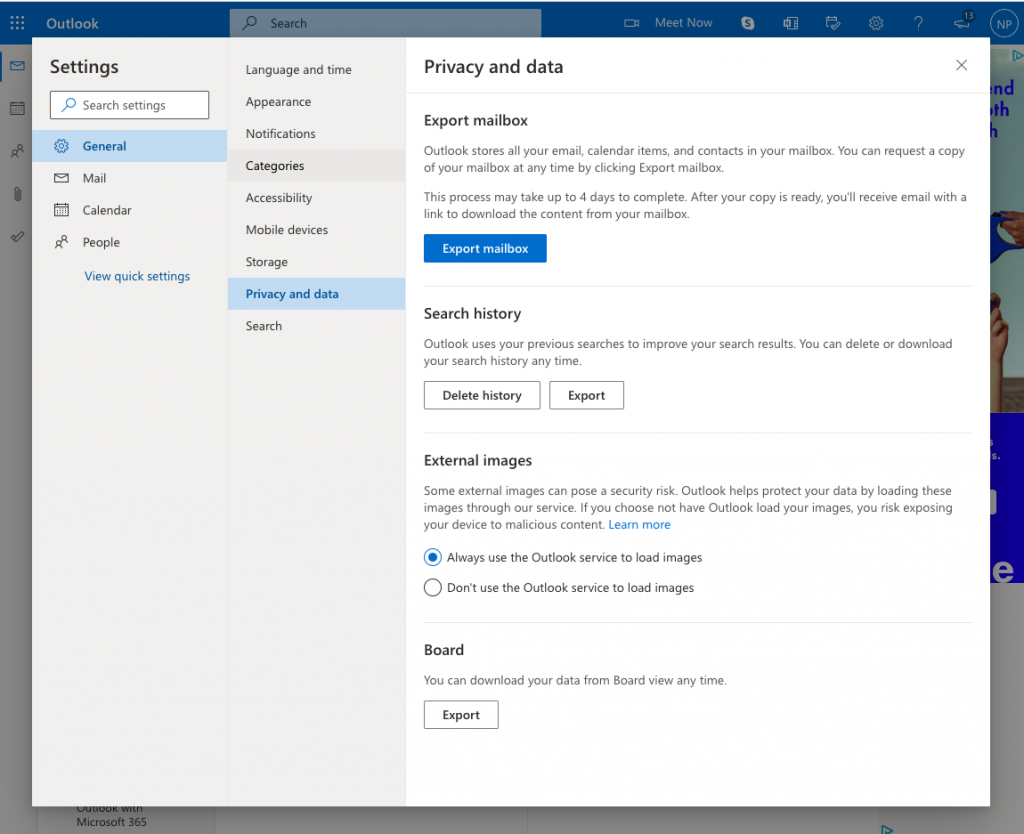Click Meet Now in the header
Viewport: 1024px width, 834px height.
683,23
